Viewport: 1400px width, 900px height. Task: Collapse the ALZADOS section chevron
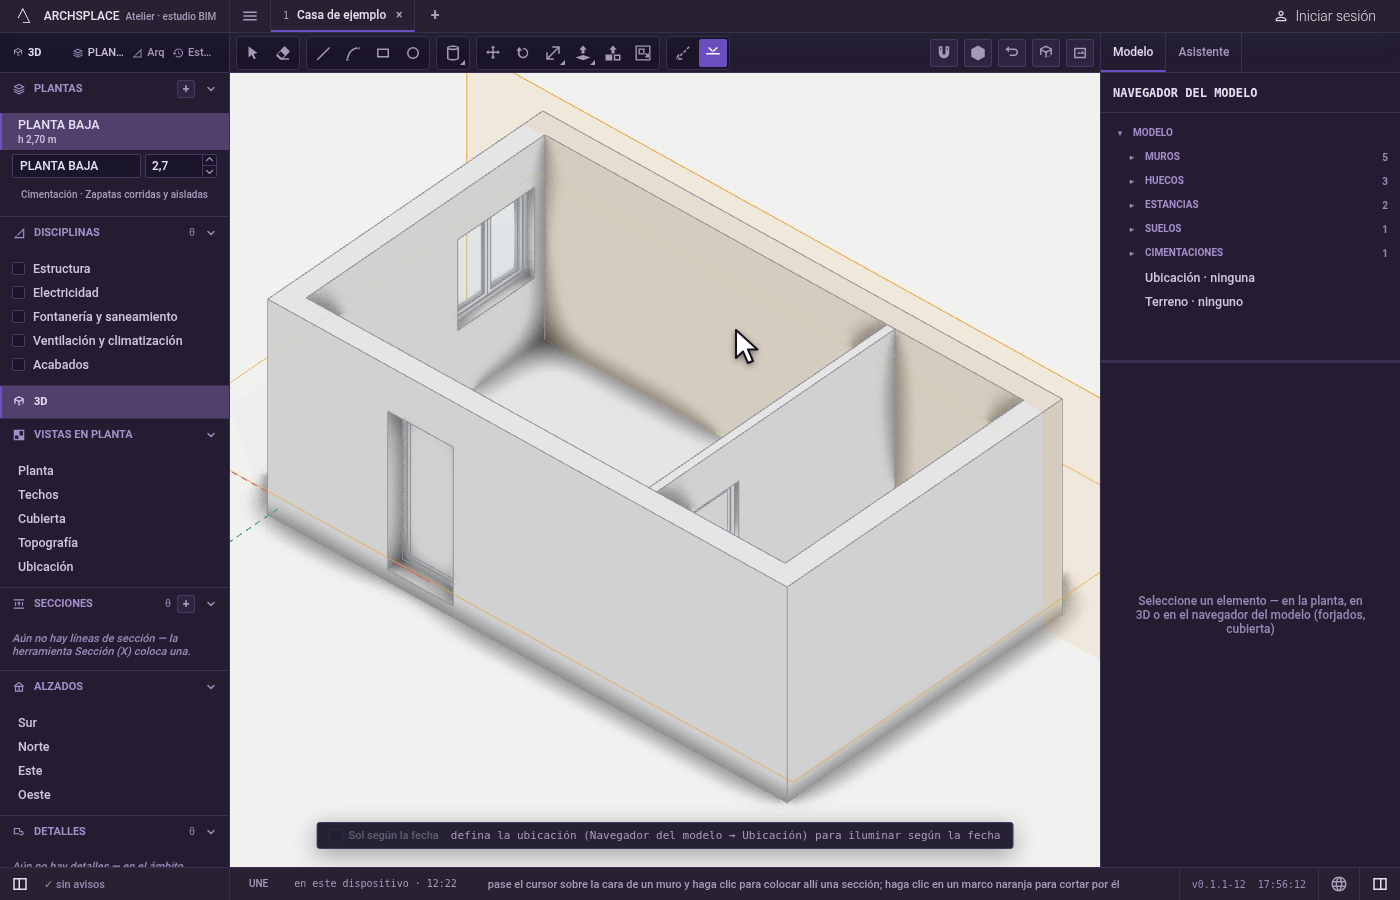coord(211,687)
